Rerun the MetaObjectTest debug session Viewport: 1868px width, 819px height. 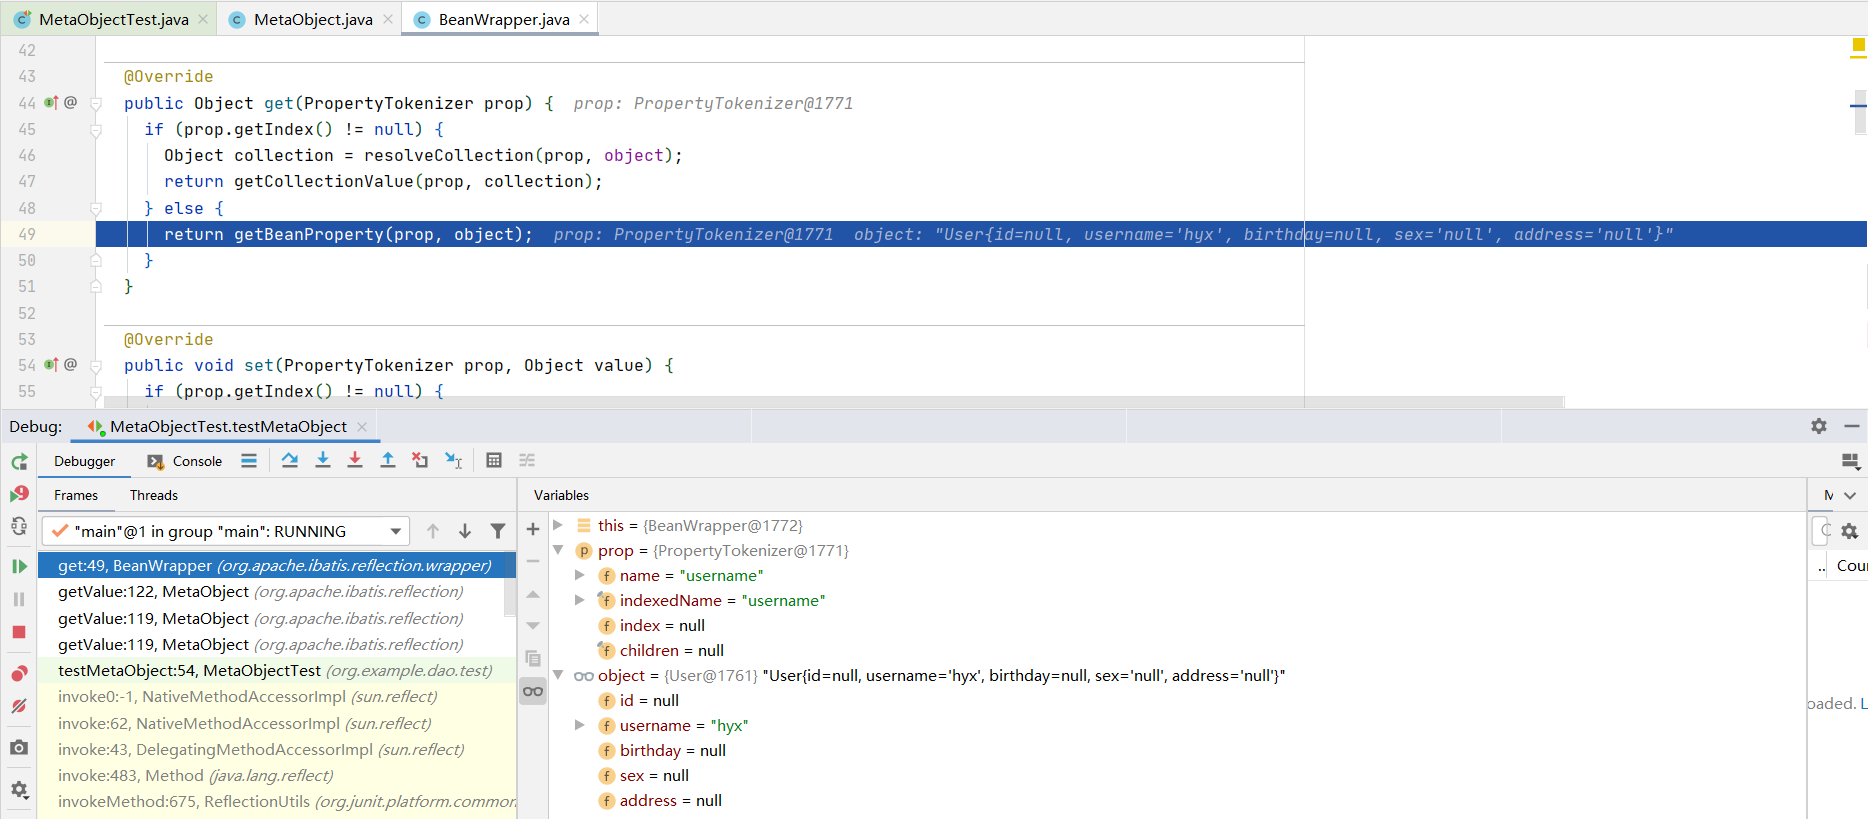19,462
